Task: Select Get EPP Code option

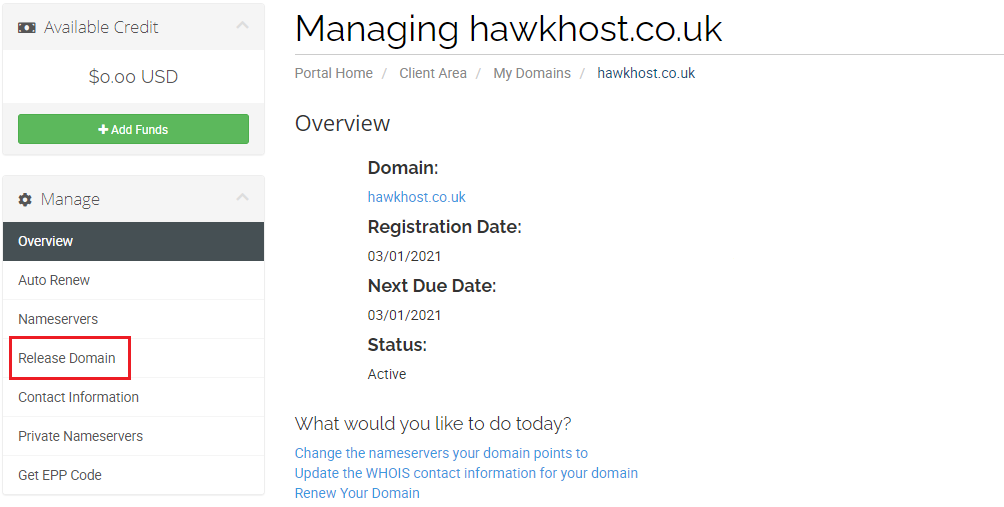Action: click(60, 475)
